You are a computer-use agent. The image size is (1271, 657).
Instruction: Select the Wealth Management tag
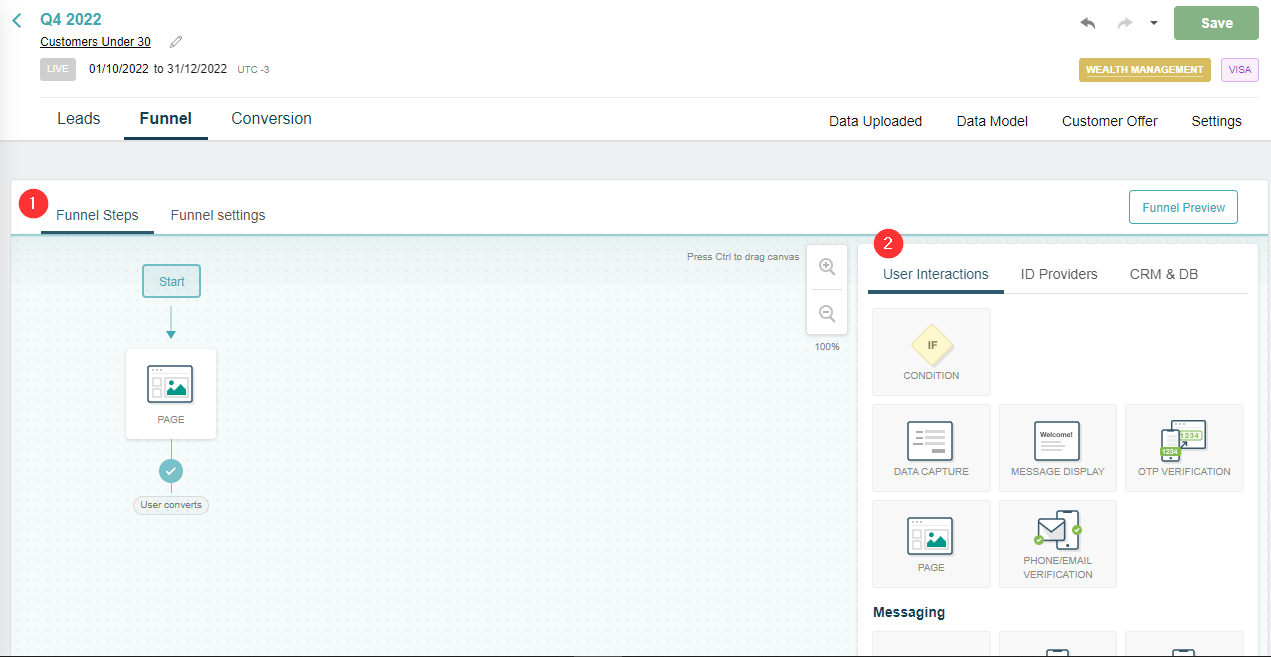coord(1144,70)
